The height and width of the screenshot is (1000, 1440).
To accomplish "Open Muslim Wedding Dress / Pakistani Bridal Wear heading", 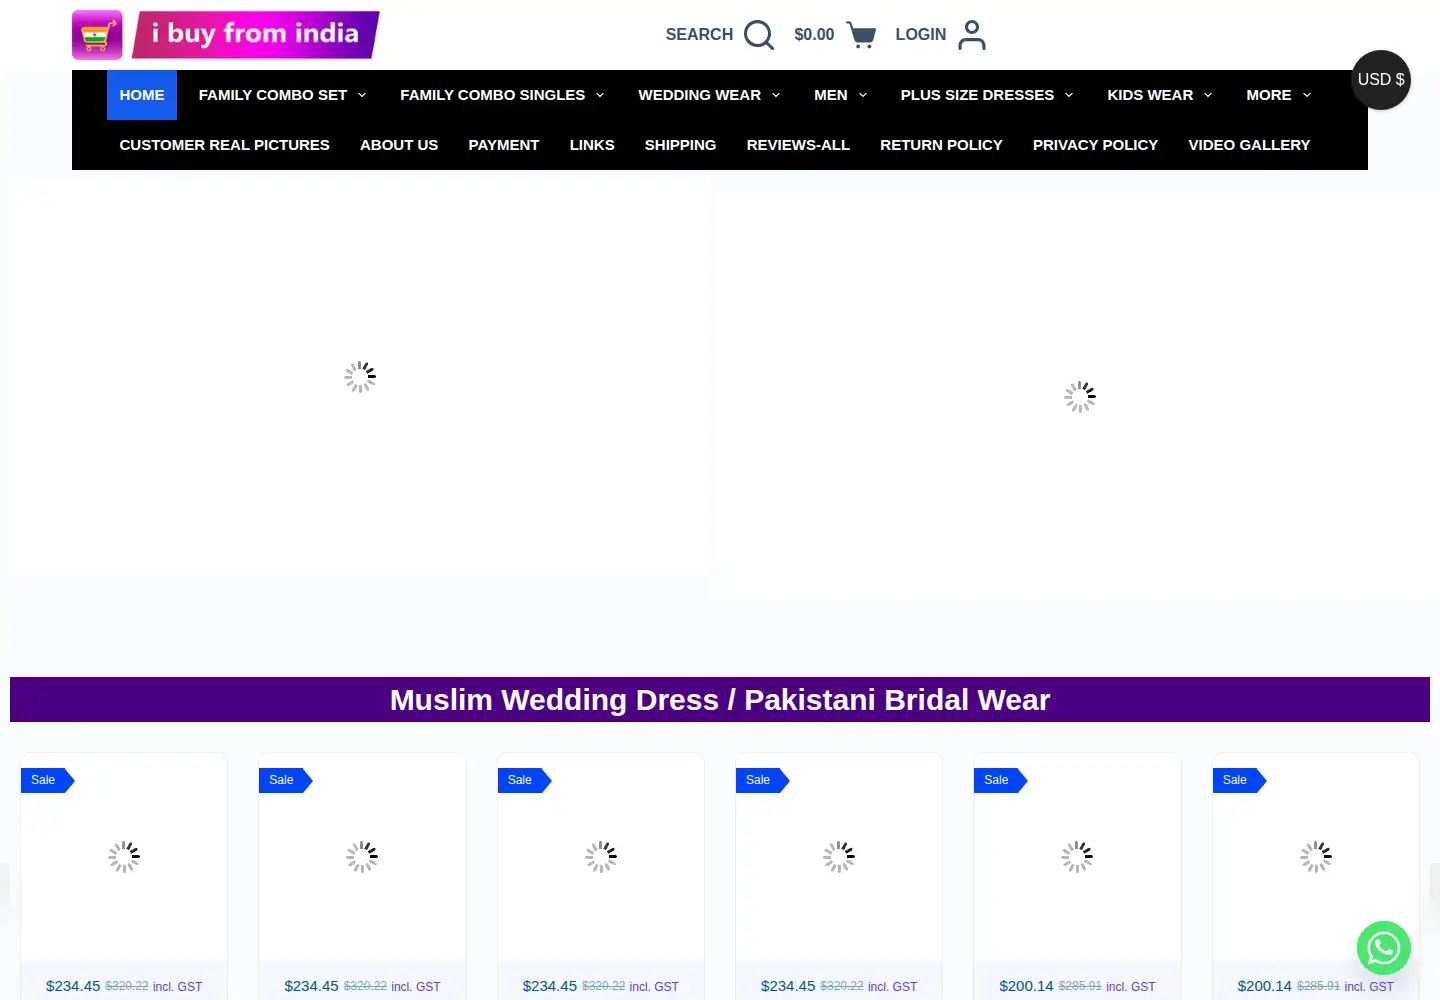I will (x=720, y=700).
